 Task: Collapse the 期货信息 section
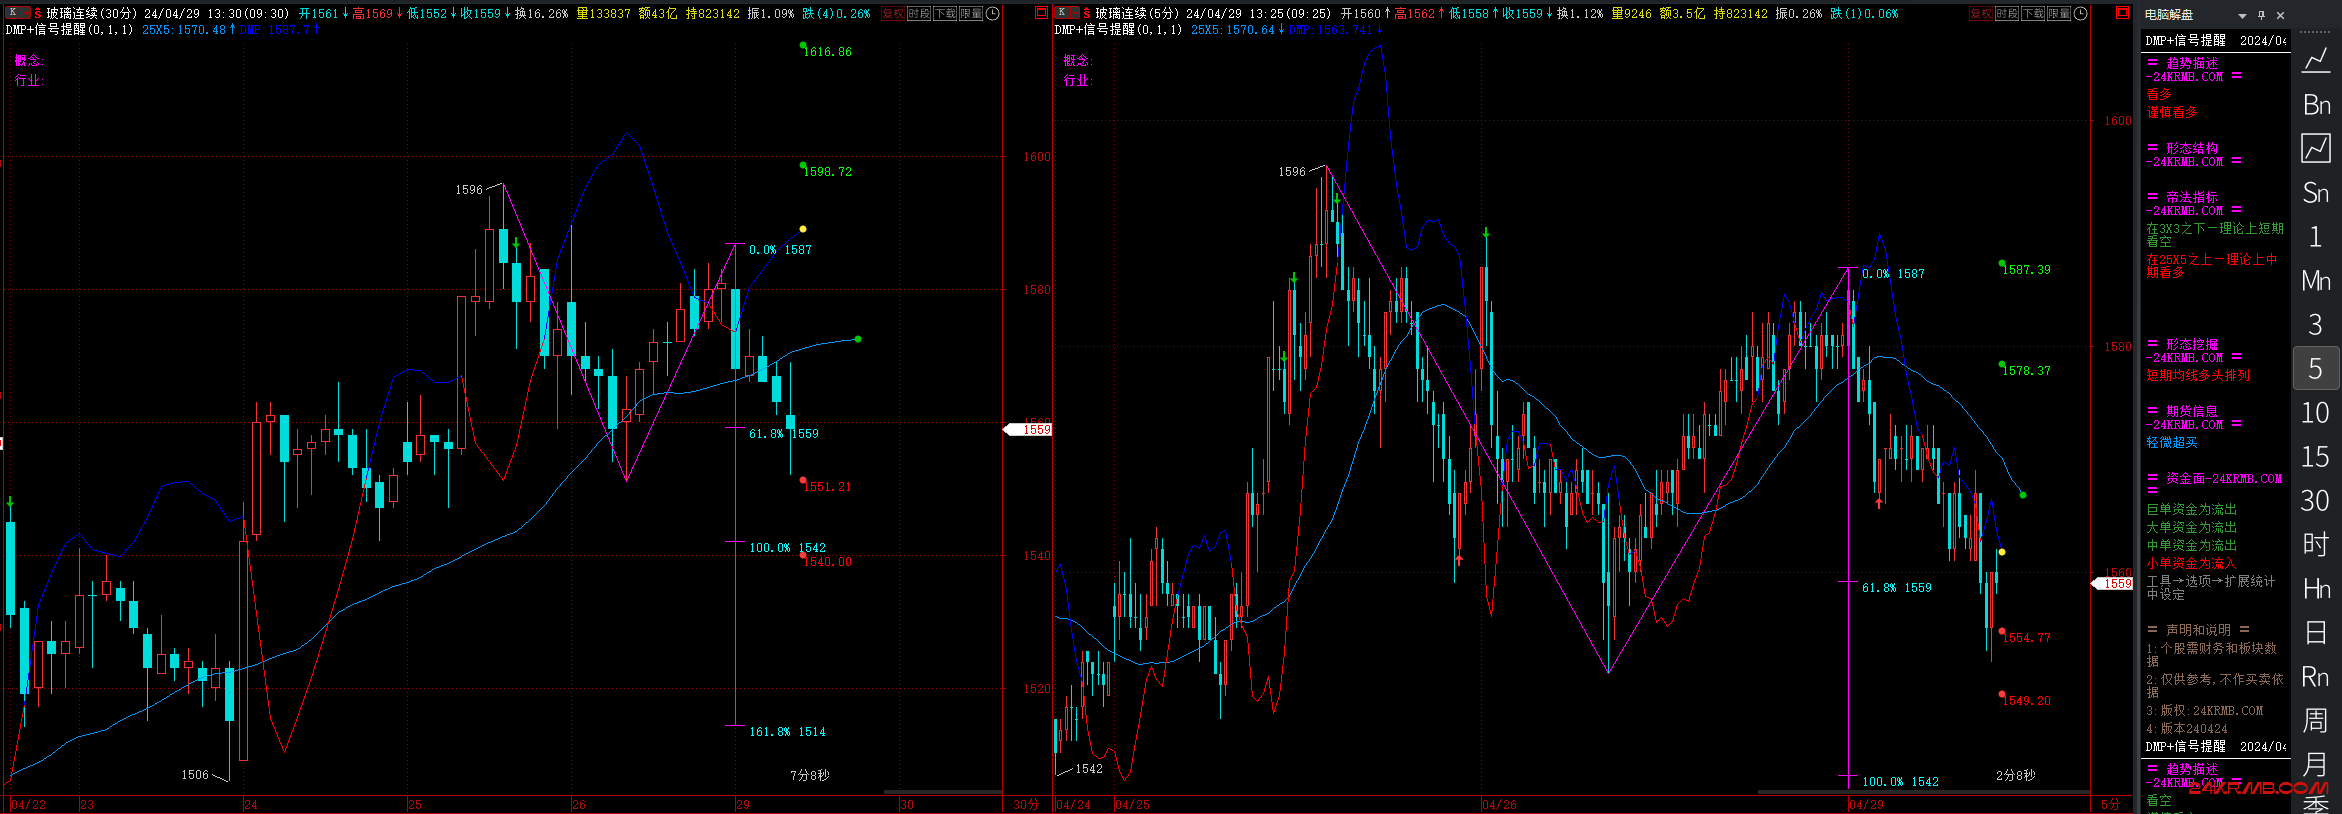click(x=2193, y=418)
